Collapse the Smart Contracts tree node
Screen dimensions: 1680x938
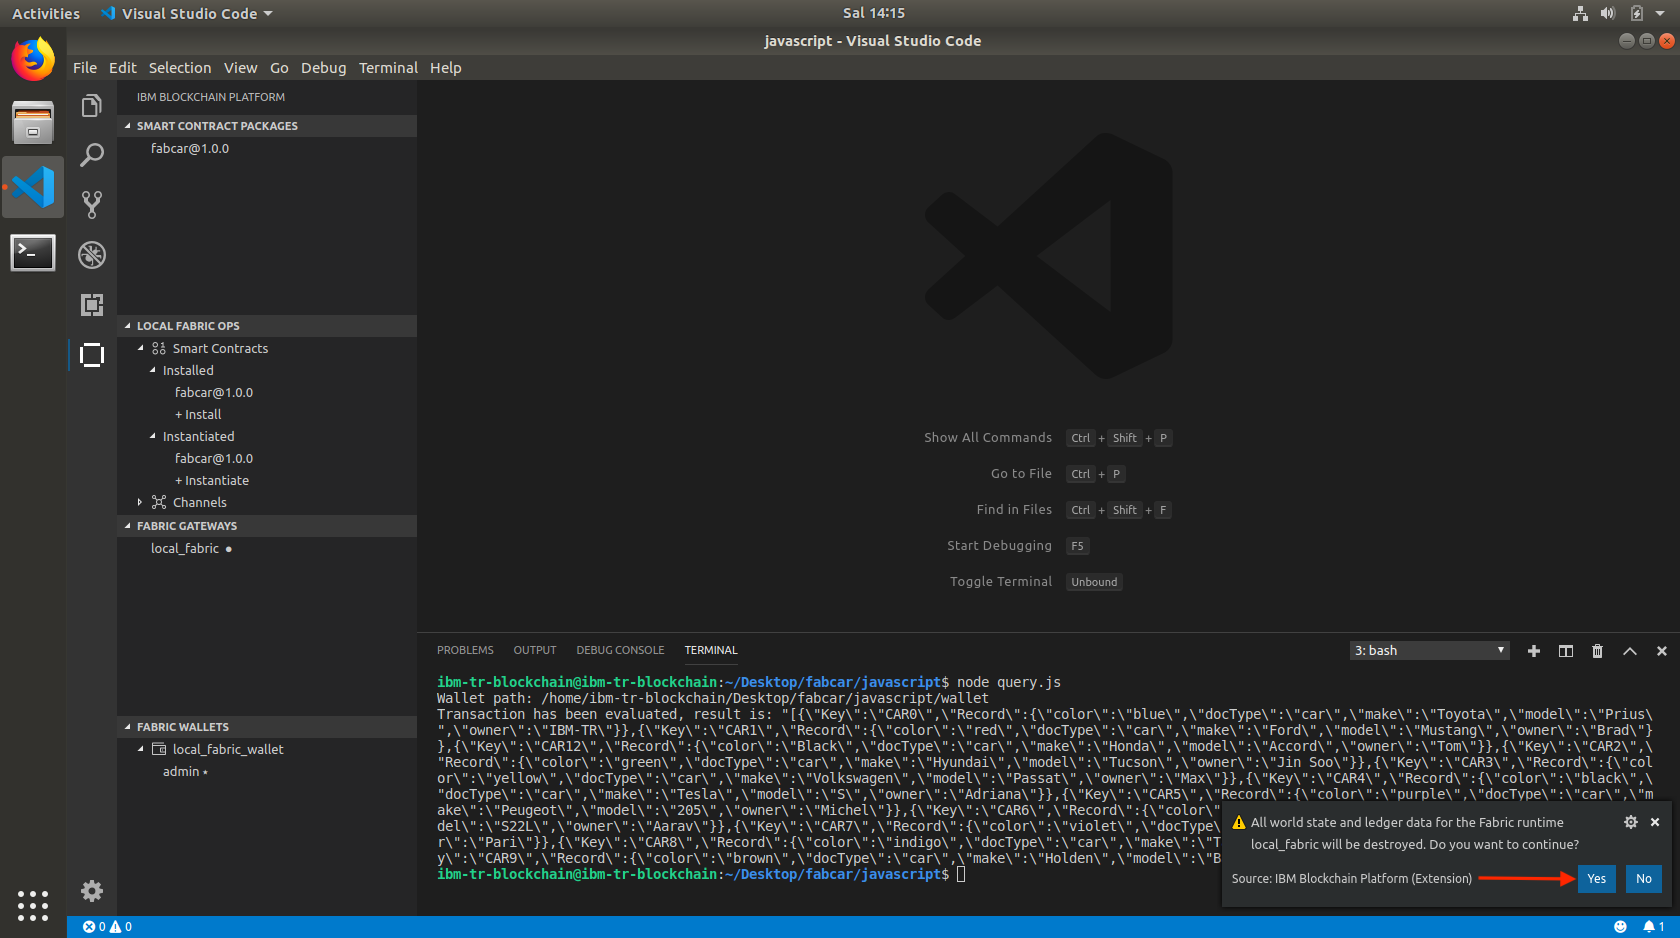[x=140, y=348]
